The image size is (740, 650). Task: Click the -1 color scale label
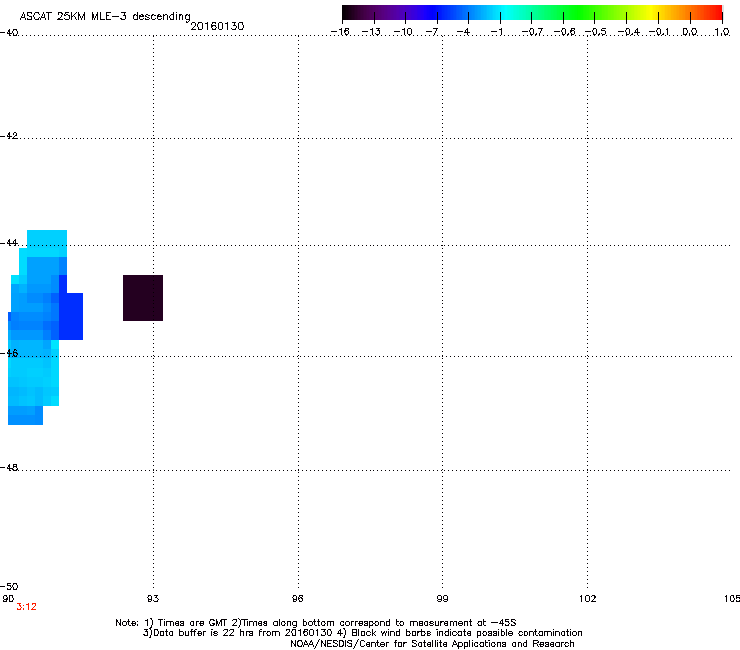click(x=496, y=32)
